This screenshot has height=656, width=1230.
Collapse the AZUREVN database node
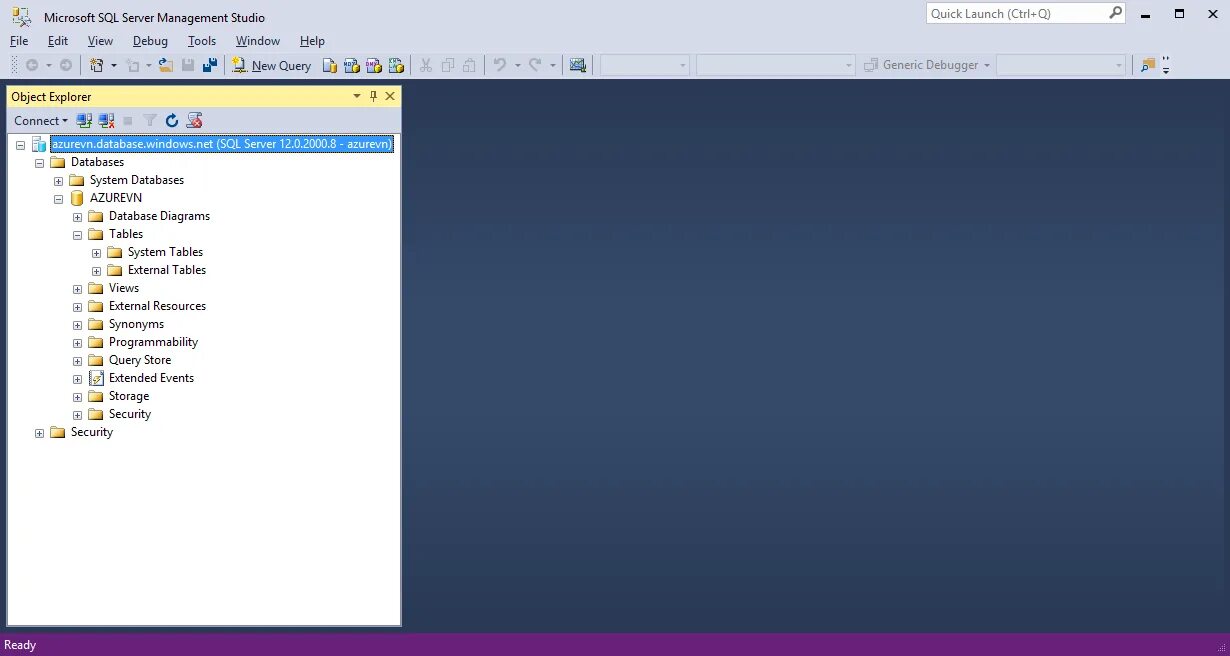pos(58,199)
